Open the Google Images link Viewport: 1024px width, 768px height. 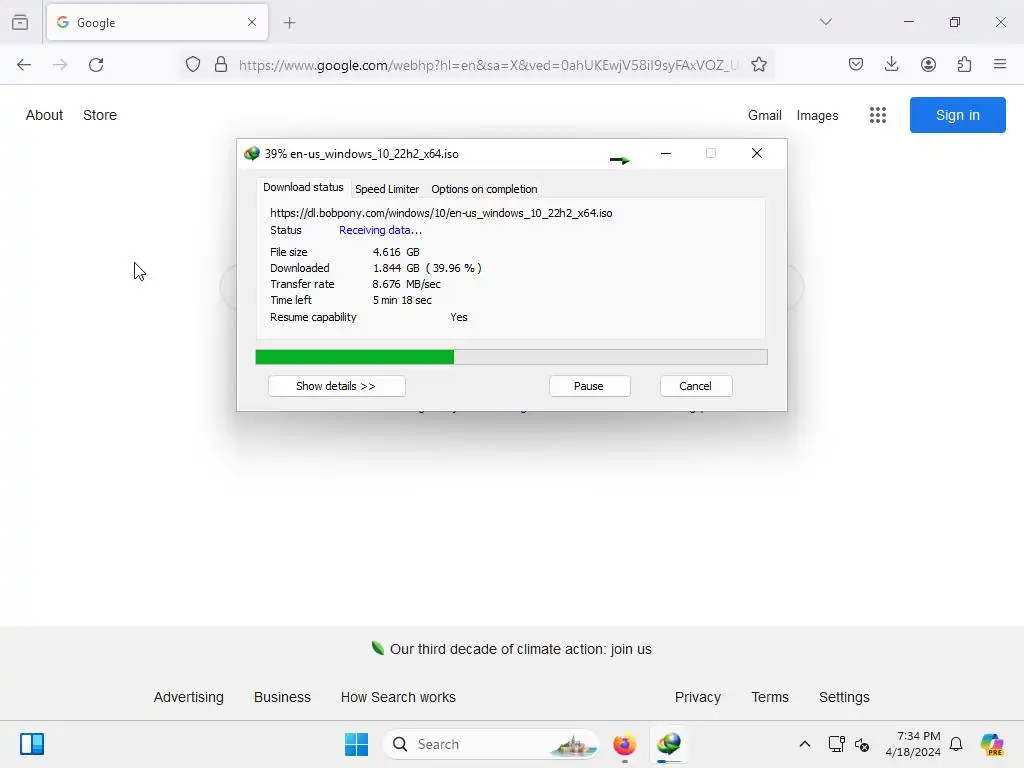pos(817,116)
